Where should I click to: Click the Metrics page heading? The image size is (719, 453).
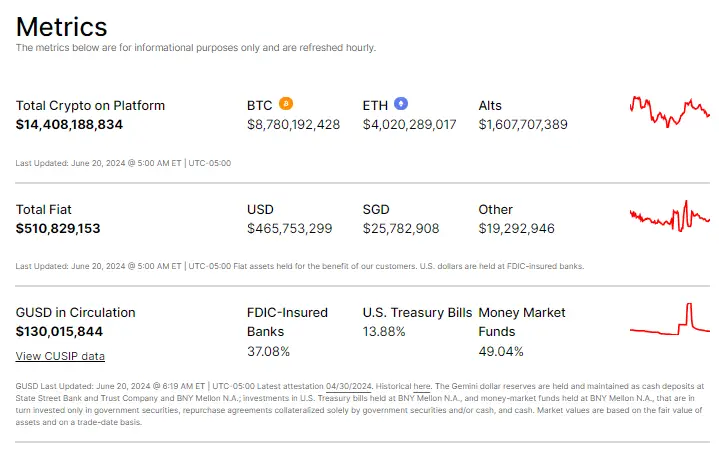pyautogui.click(x=61, y=27)
